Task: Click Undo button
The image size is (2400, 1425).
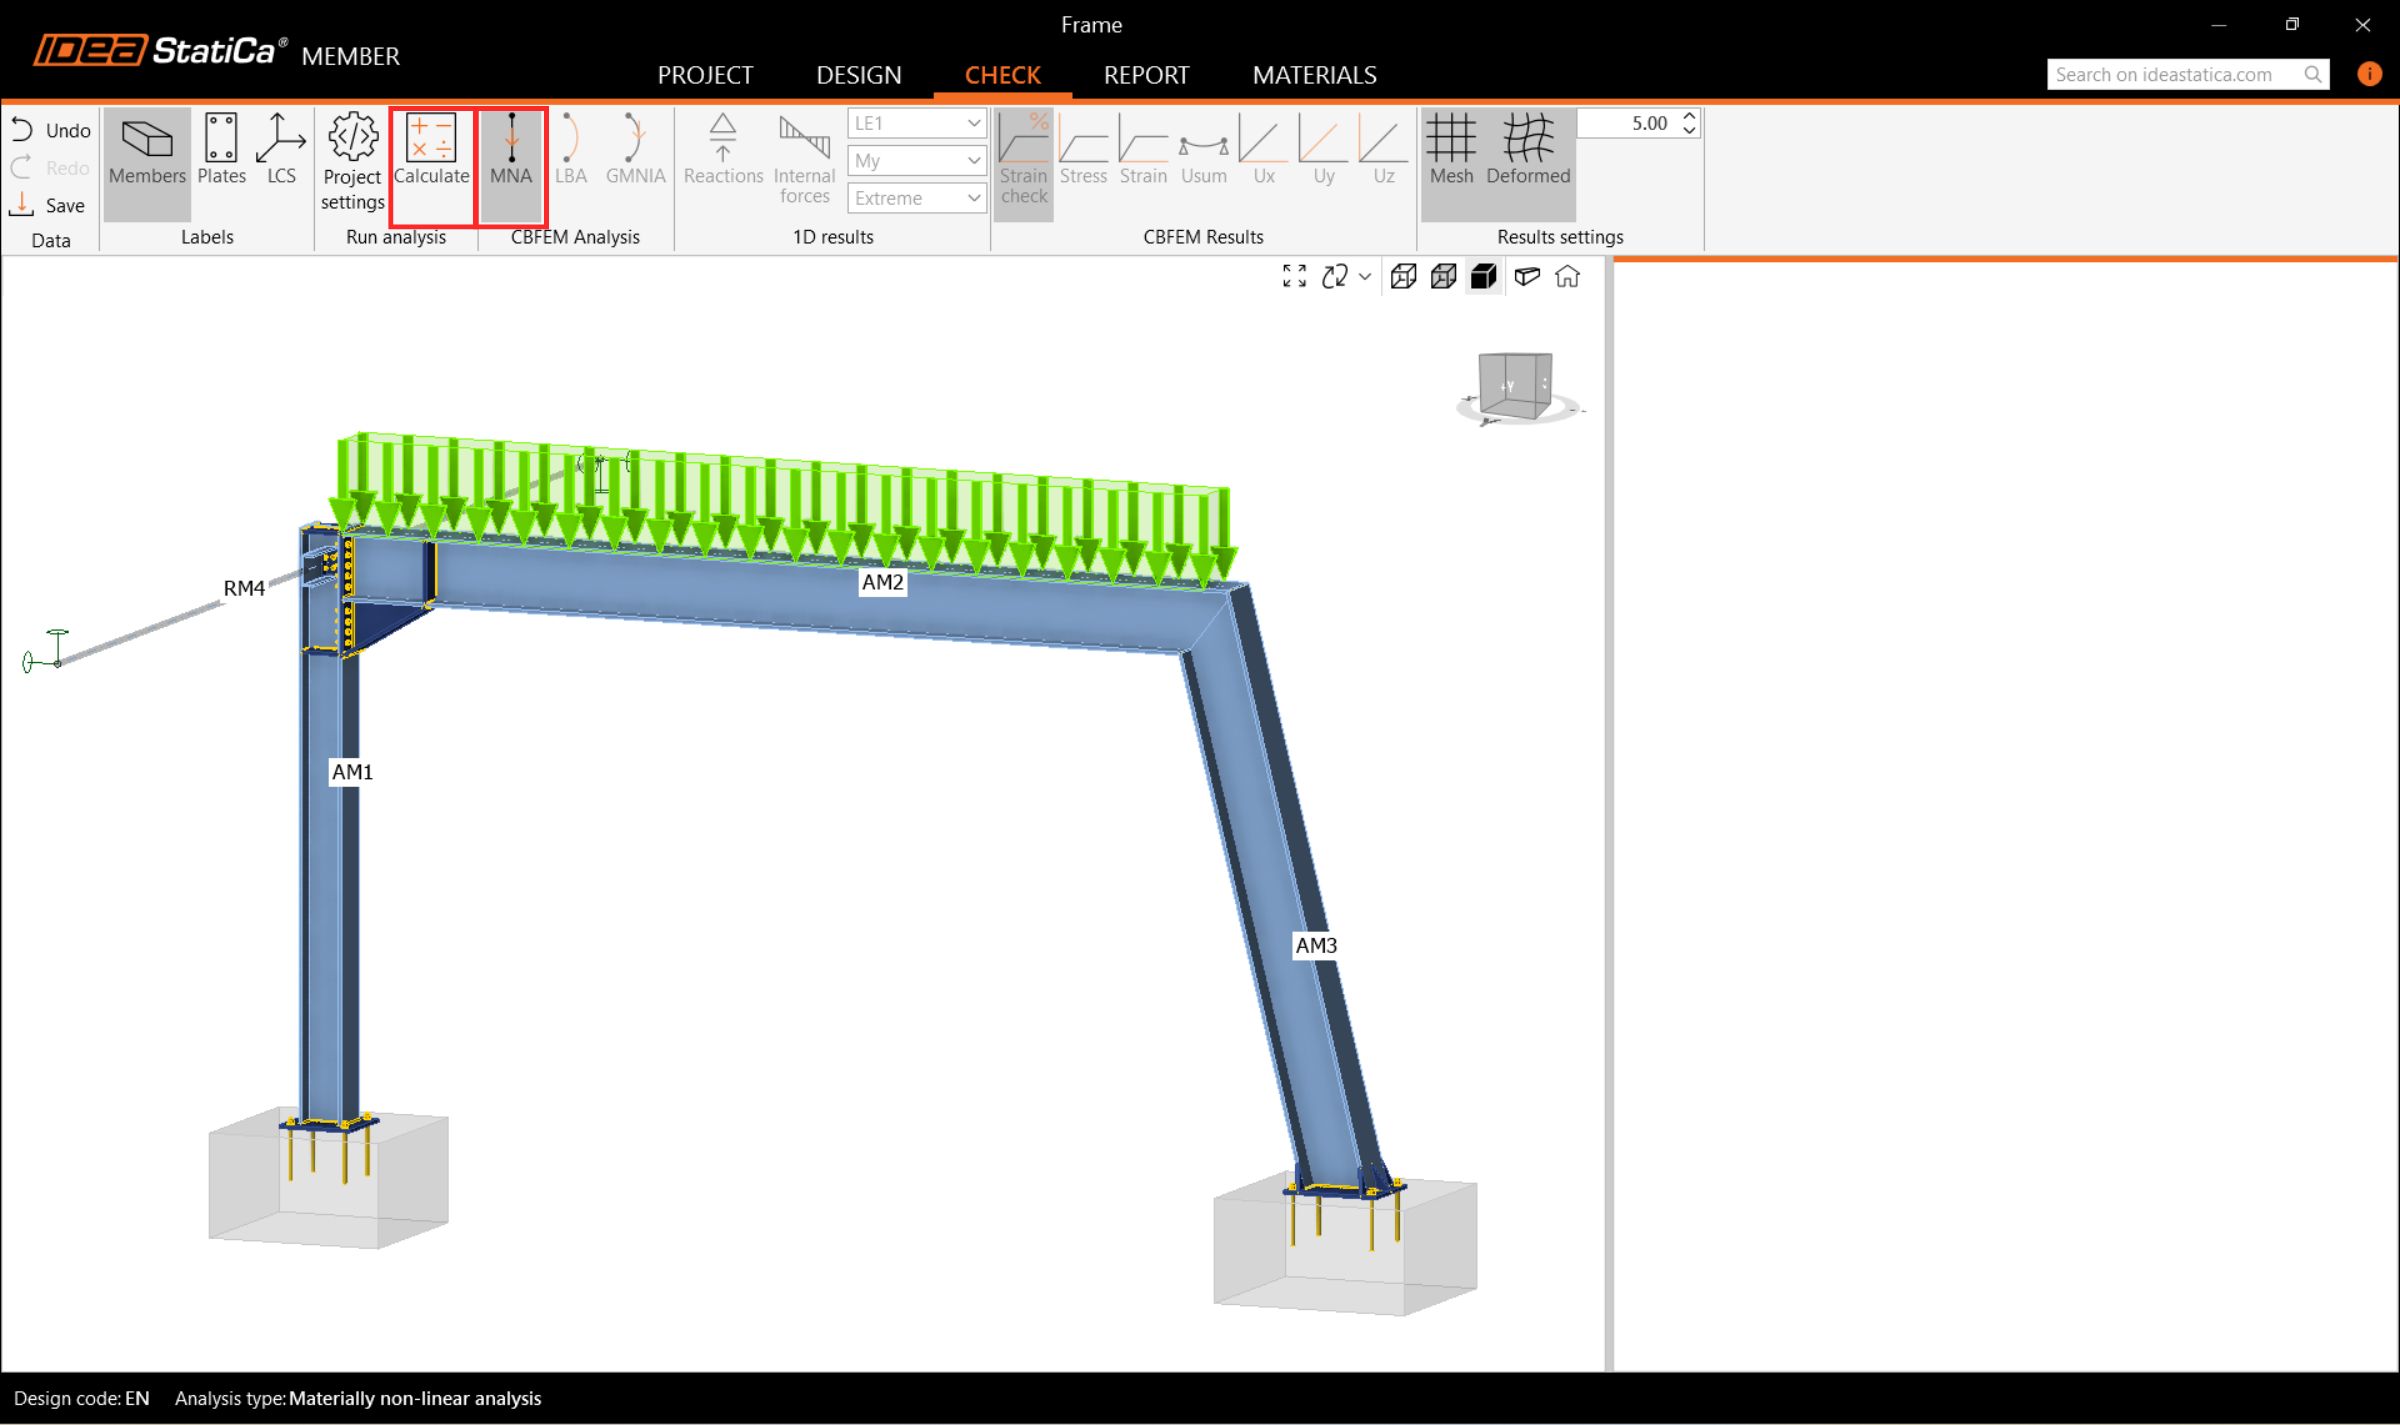Action: coord(51,130)
